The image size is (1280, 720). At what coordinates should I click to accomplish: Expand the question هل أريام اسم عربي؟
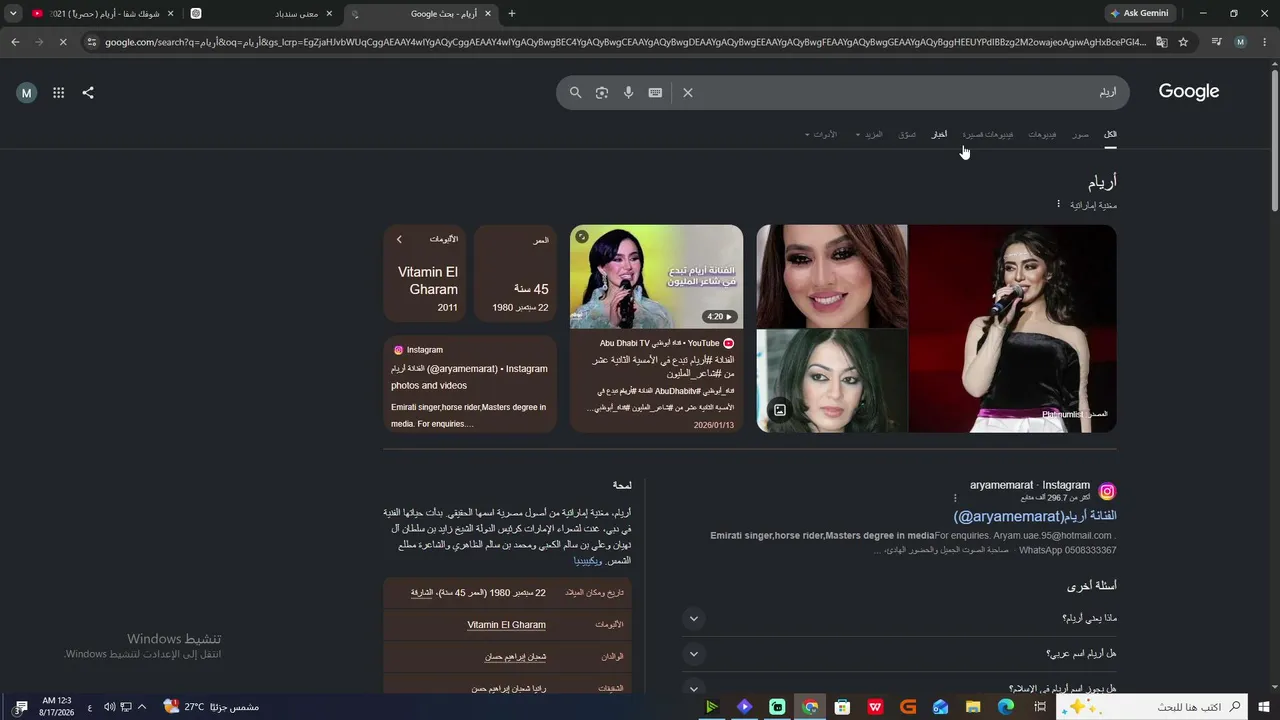pyautogui.click(x=900, y=654)
